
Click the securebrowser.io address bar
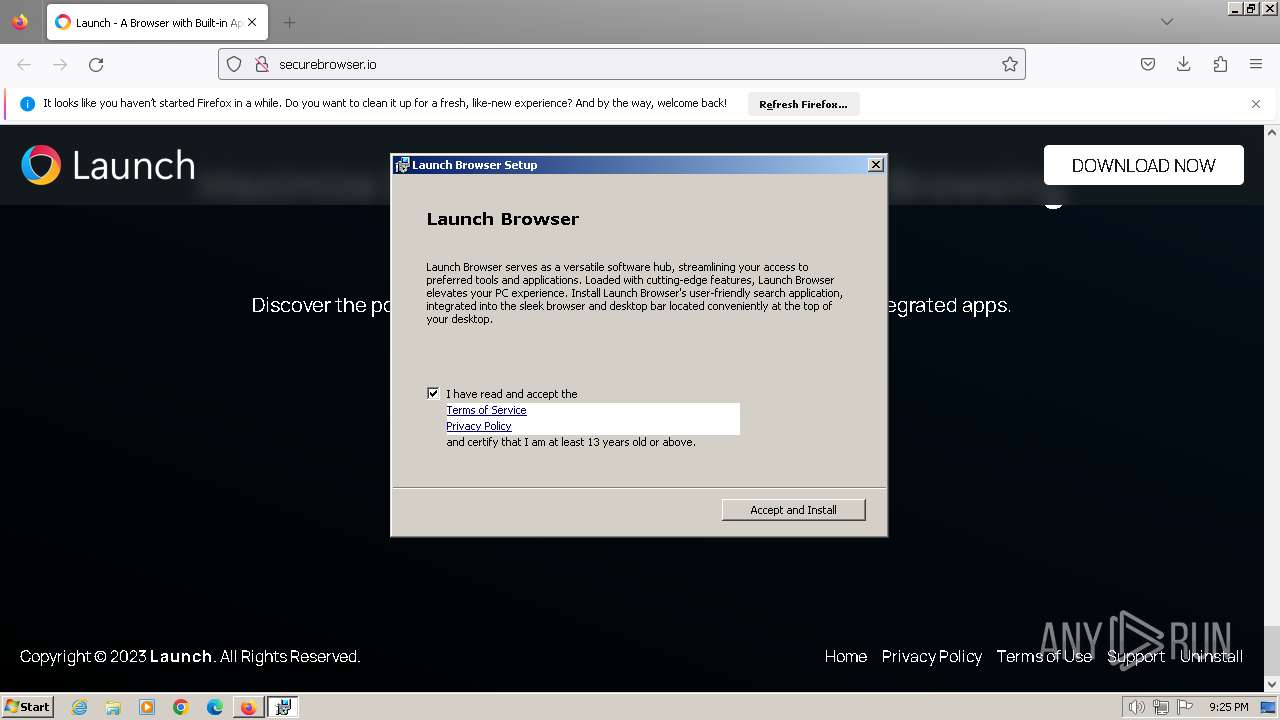(622, 64)
